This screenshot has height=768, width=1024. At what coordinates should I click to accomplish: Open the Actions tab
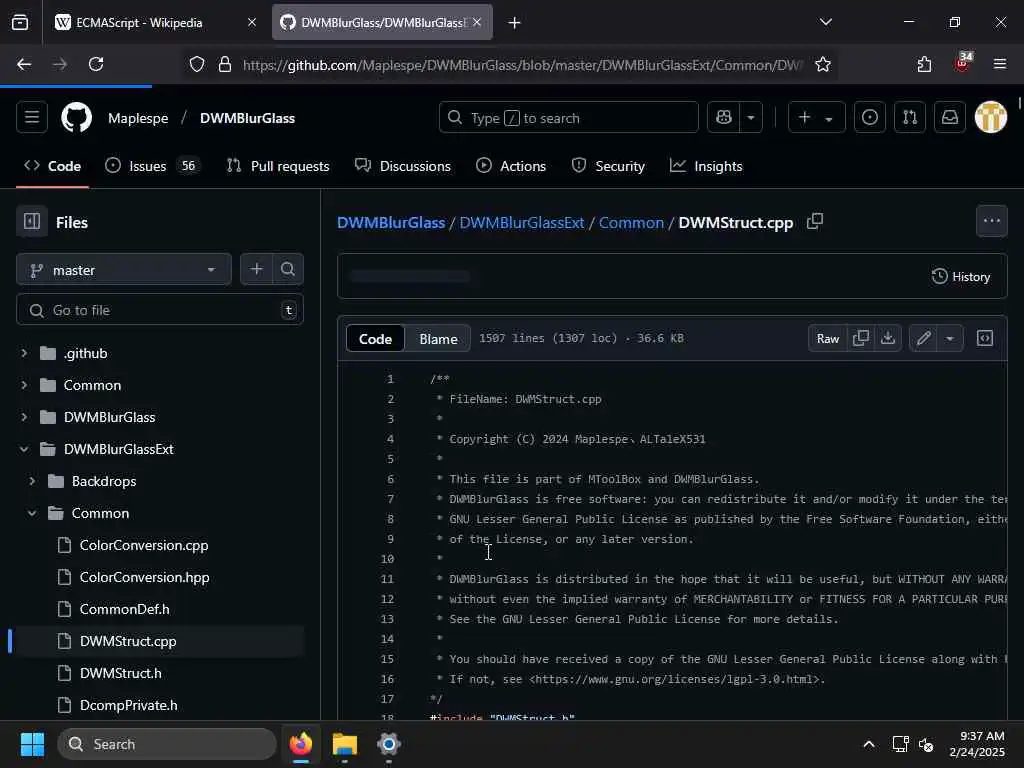point(511,166)
